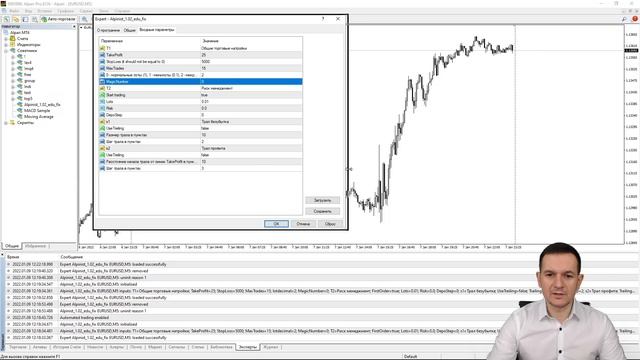Open the Маркет terminal tab
640x360 pixels.
(x=155, y=347)
